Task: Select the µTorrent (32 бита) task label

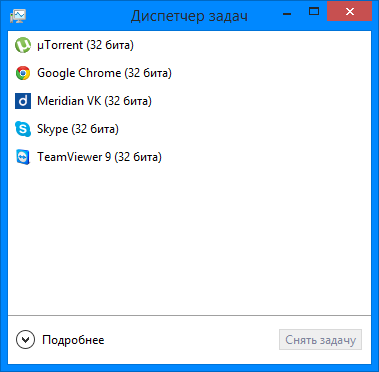Action: [85, 45]
